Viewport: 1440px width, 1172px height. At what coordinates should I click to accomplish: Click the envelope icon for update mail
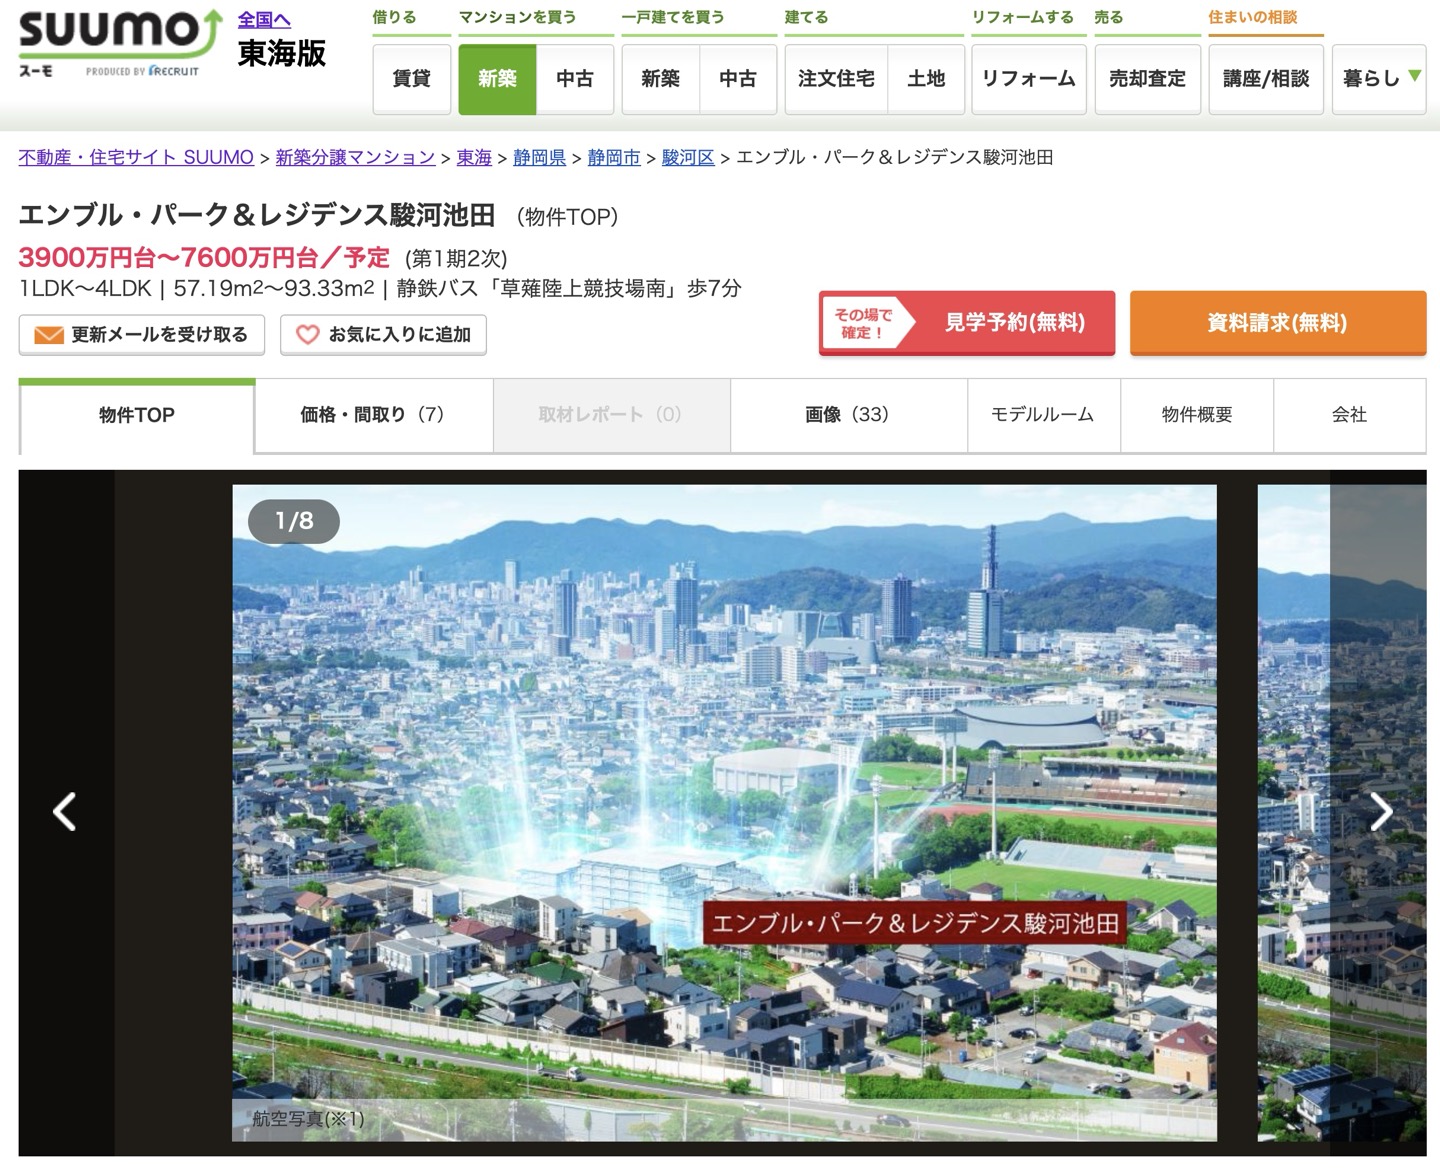pos(49,335)
